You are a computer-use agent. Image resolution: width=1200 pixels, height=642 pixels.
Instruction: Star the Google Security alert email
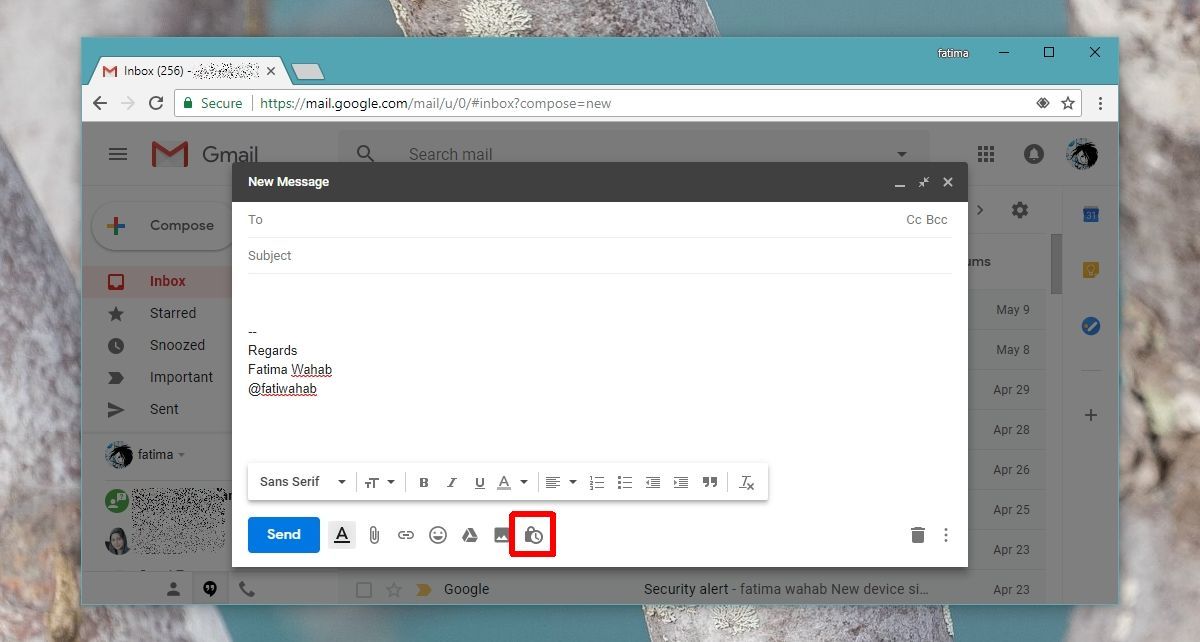coord(394,590)
